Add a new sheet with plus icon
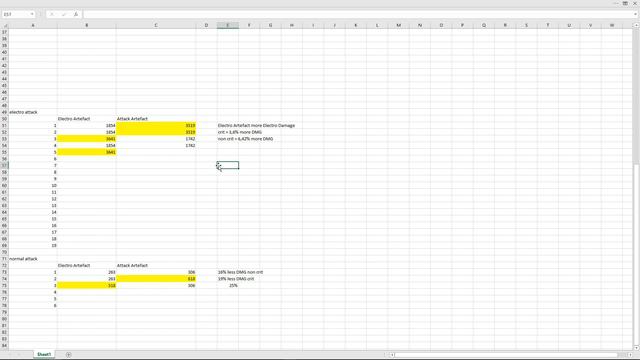The image size is (640, 360). pyautogui.click(x=69, y=354)
